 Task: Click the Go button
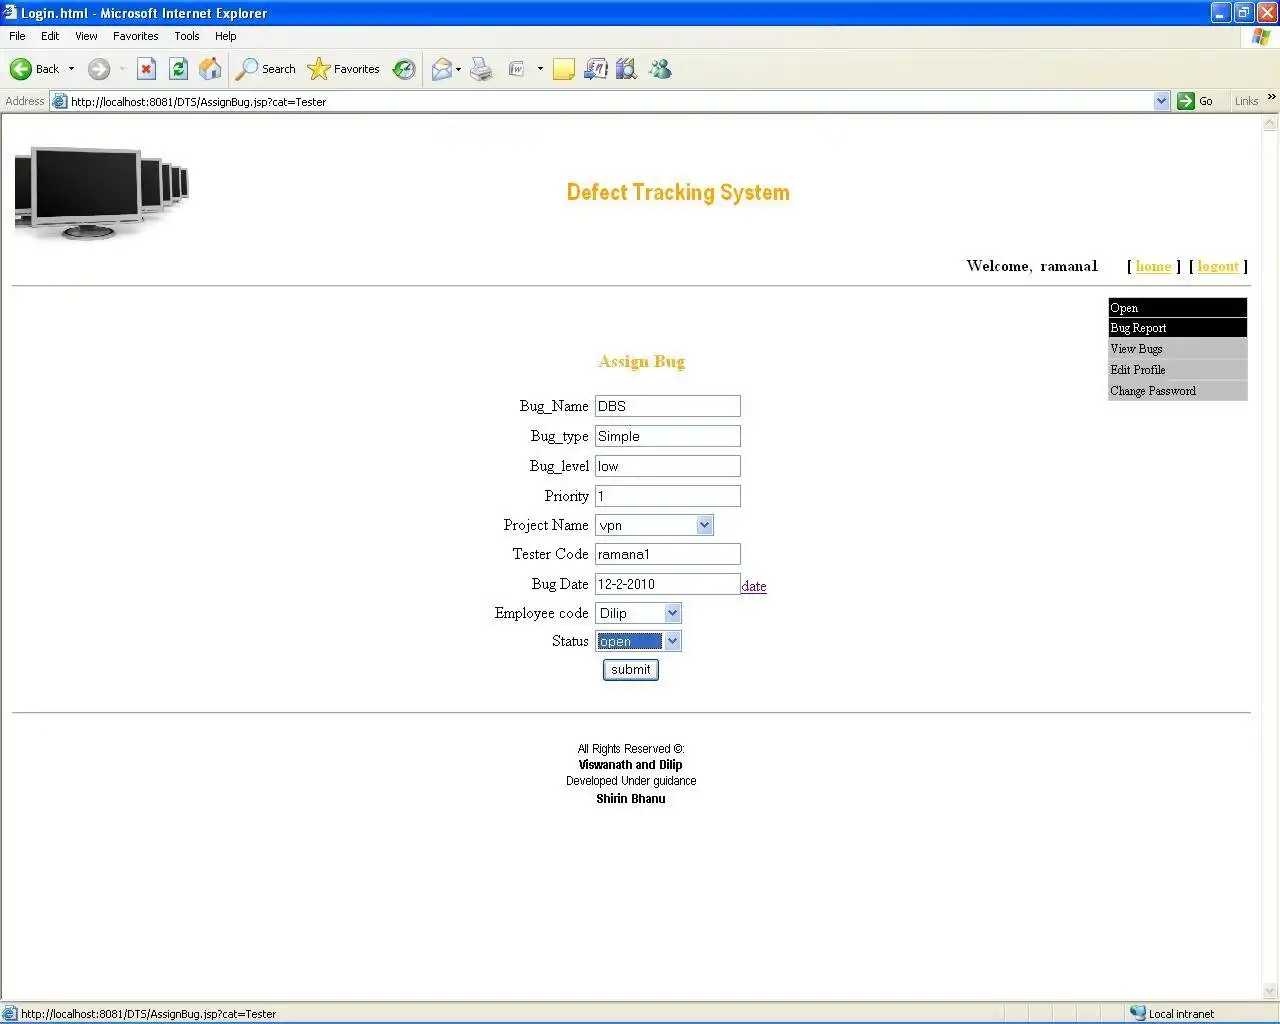(1196, 101)
